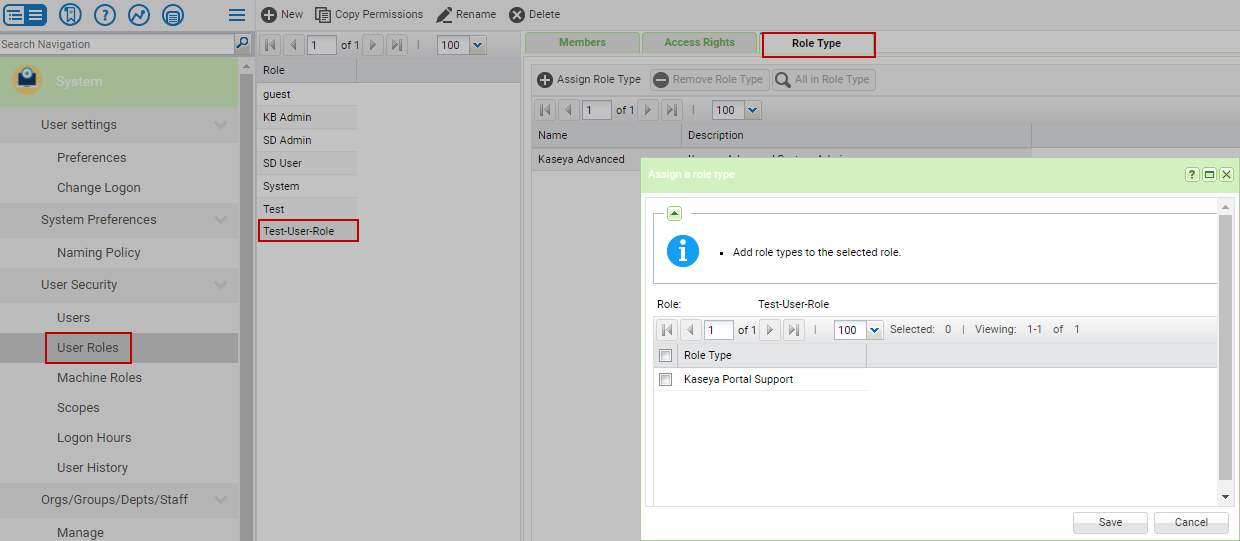Collapse the Orgs/Groups/Depts/Staff section

tap(220, 500)
